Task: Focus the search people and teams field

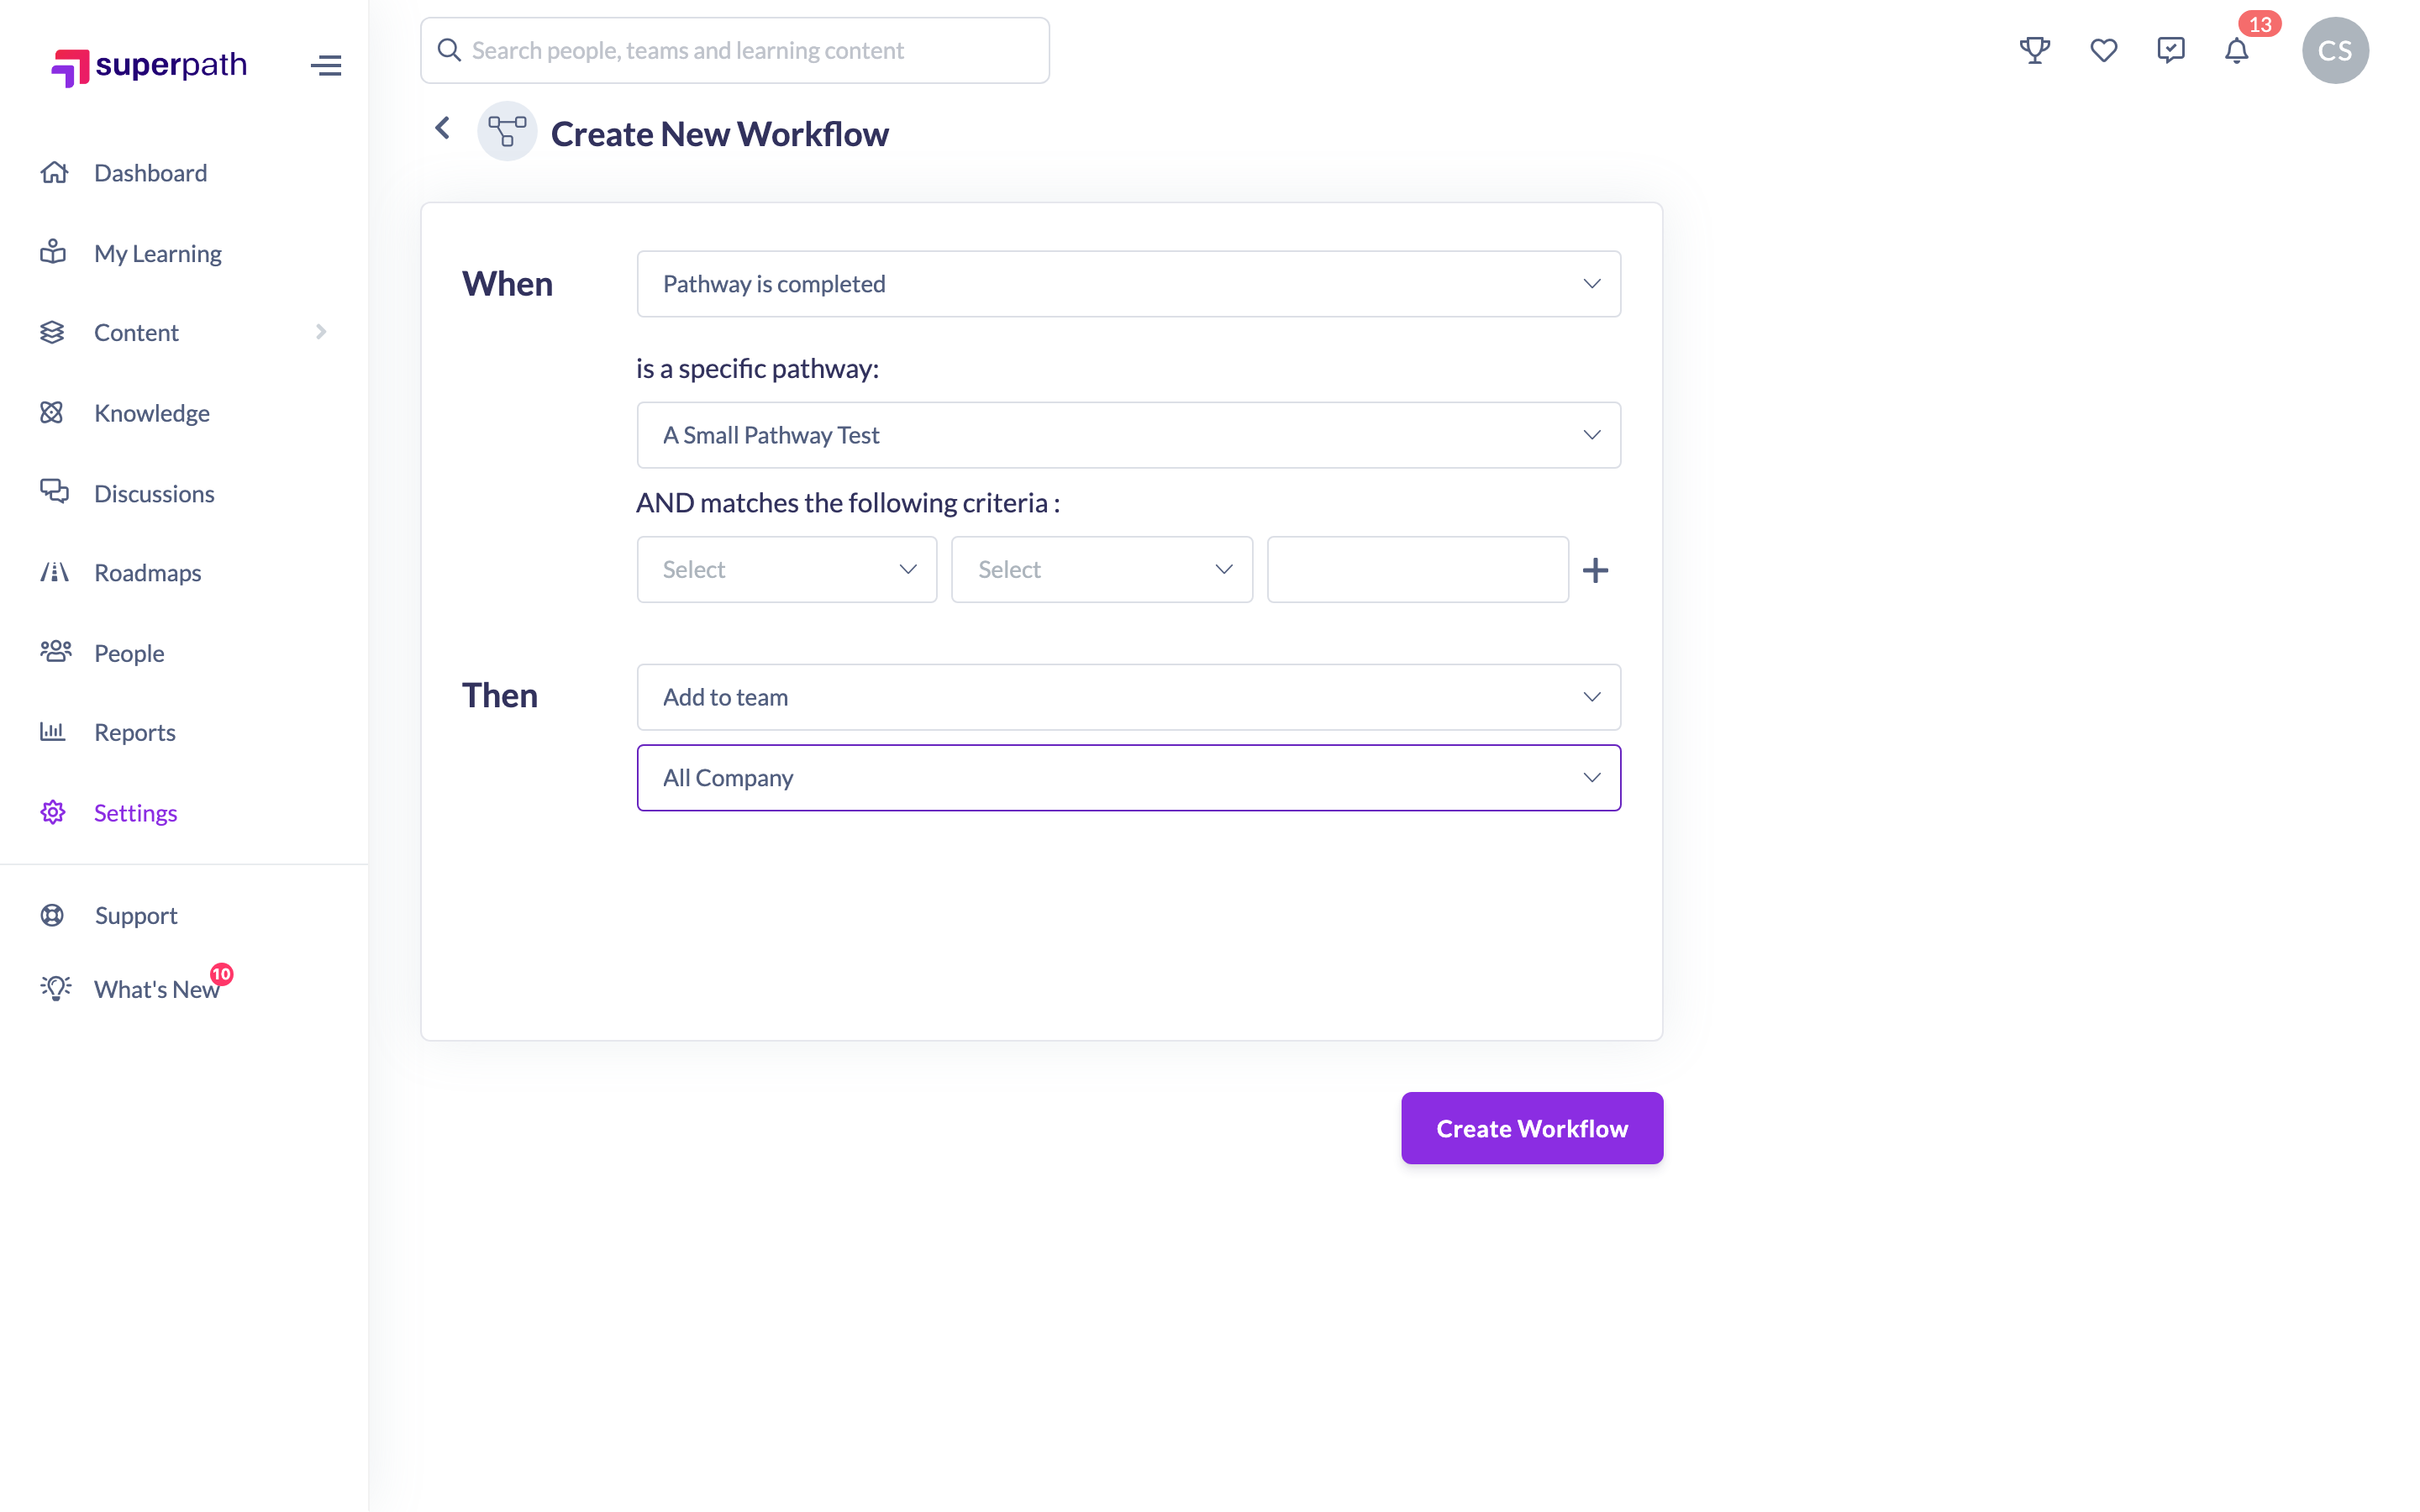Action: pos(735,50)
